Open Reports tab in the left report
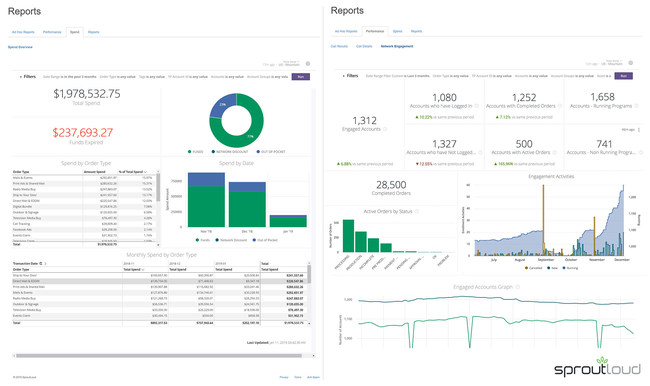Image resolution: width=650 pixels, height=386 pixels. tap(94, 32)
